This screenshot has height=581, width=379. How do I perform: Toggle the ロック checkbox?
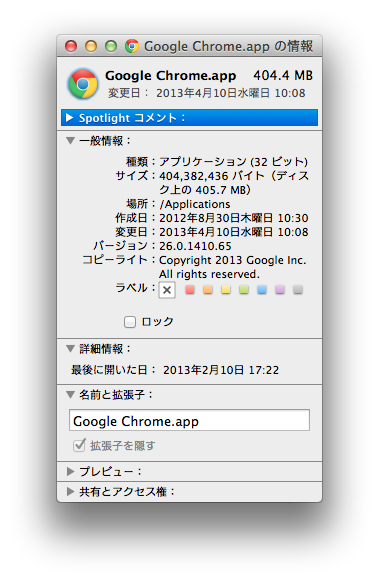pyautogui.click(x=130, y=322)
